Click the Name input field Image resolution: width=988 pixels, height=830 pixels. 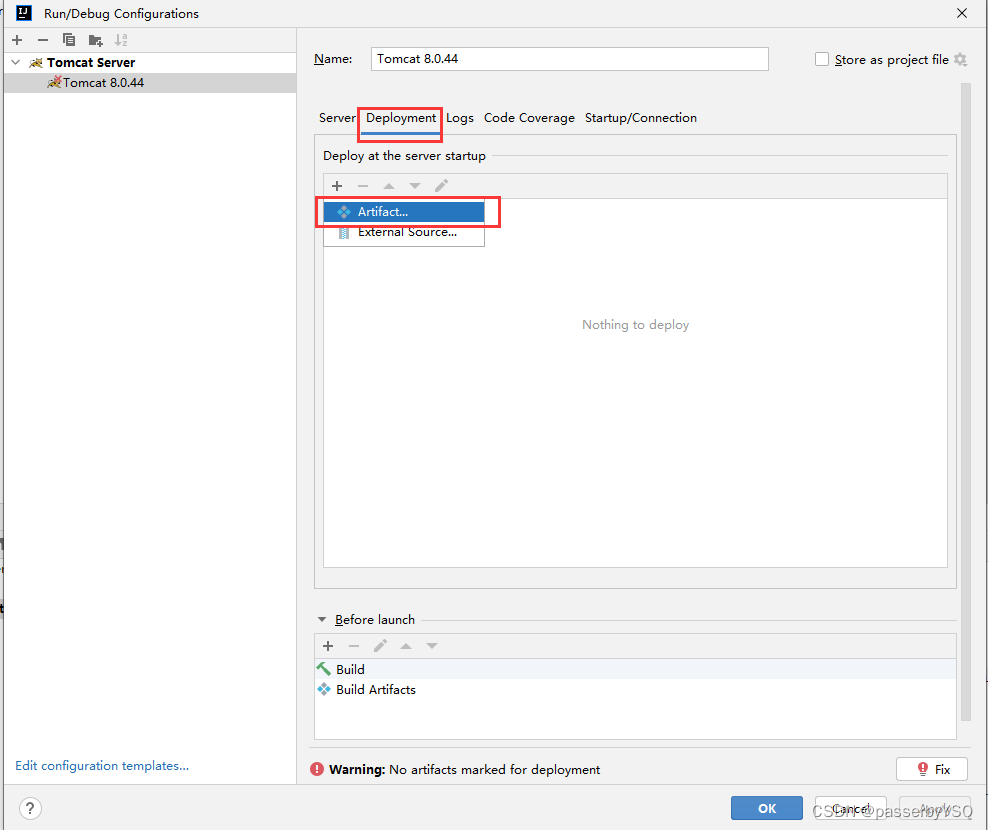point(569,59)
